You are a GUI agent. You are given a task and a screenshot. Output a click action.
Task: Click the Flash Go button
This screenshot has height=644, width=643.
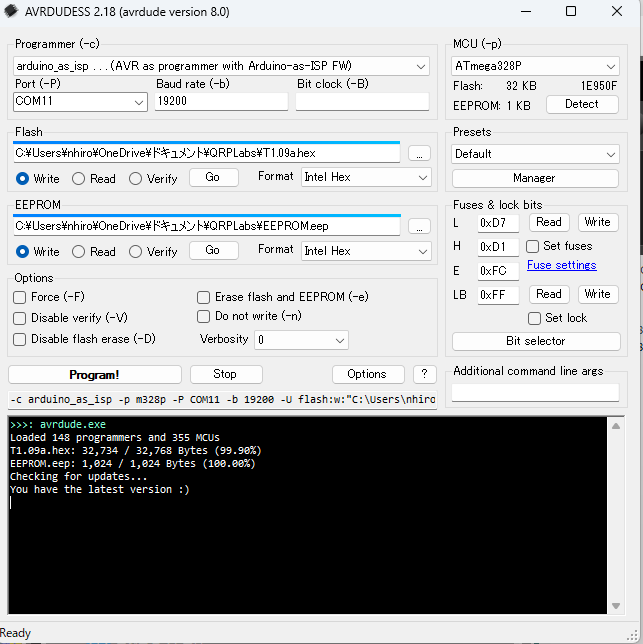click(214, 177)
